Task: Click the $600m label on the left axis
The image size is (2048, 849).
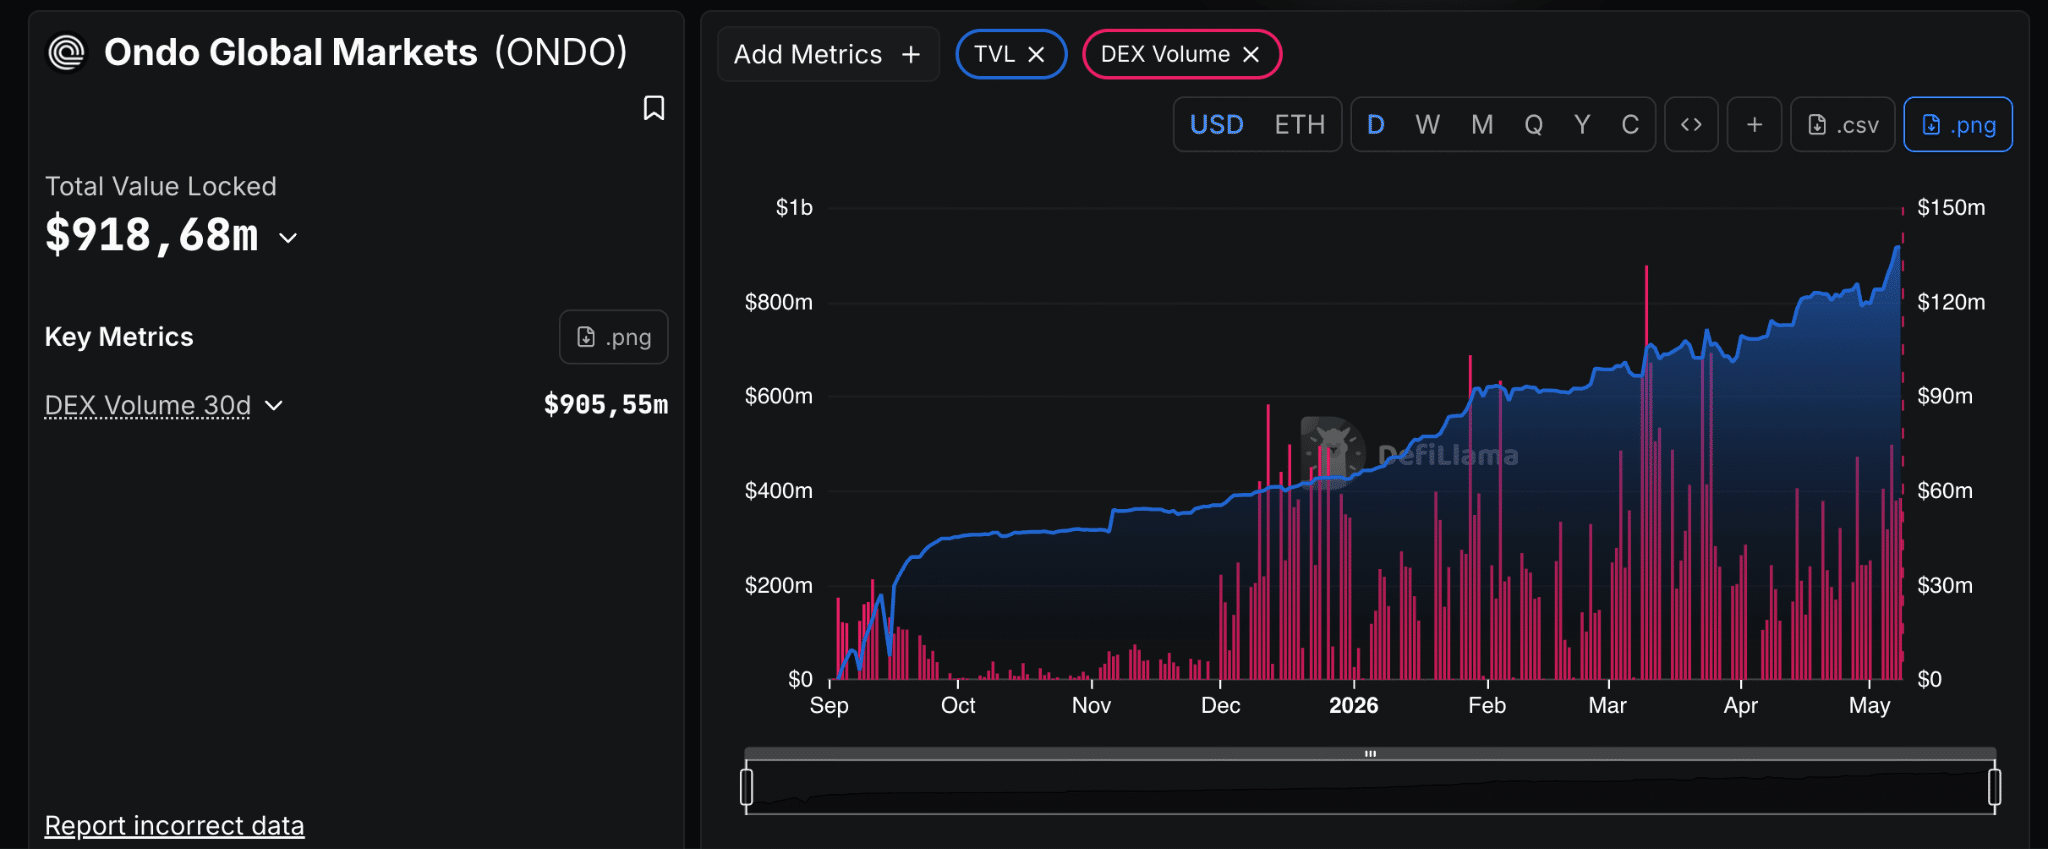Action: tap(779, 396)
